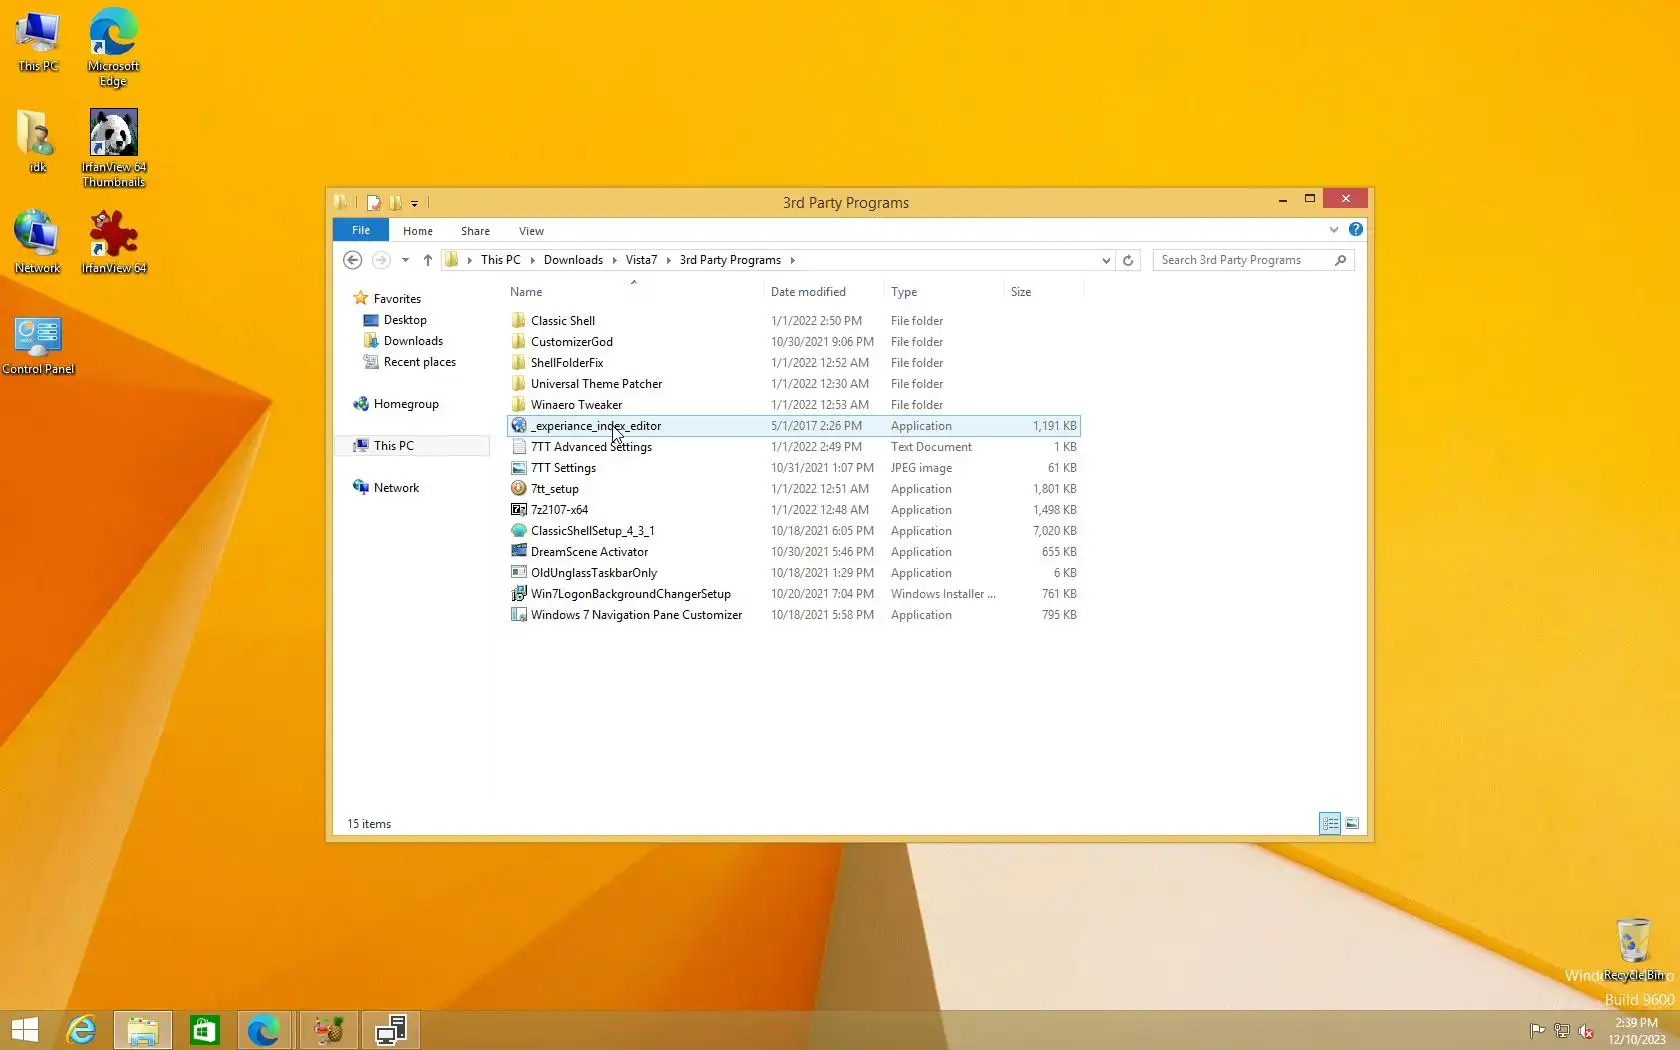The height and width of the screenshot is (1050, 1680).
Task: Open the Customize Quick Access Toolbar dropdown
Action: click(414, 203)
